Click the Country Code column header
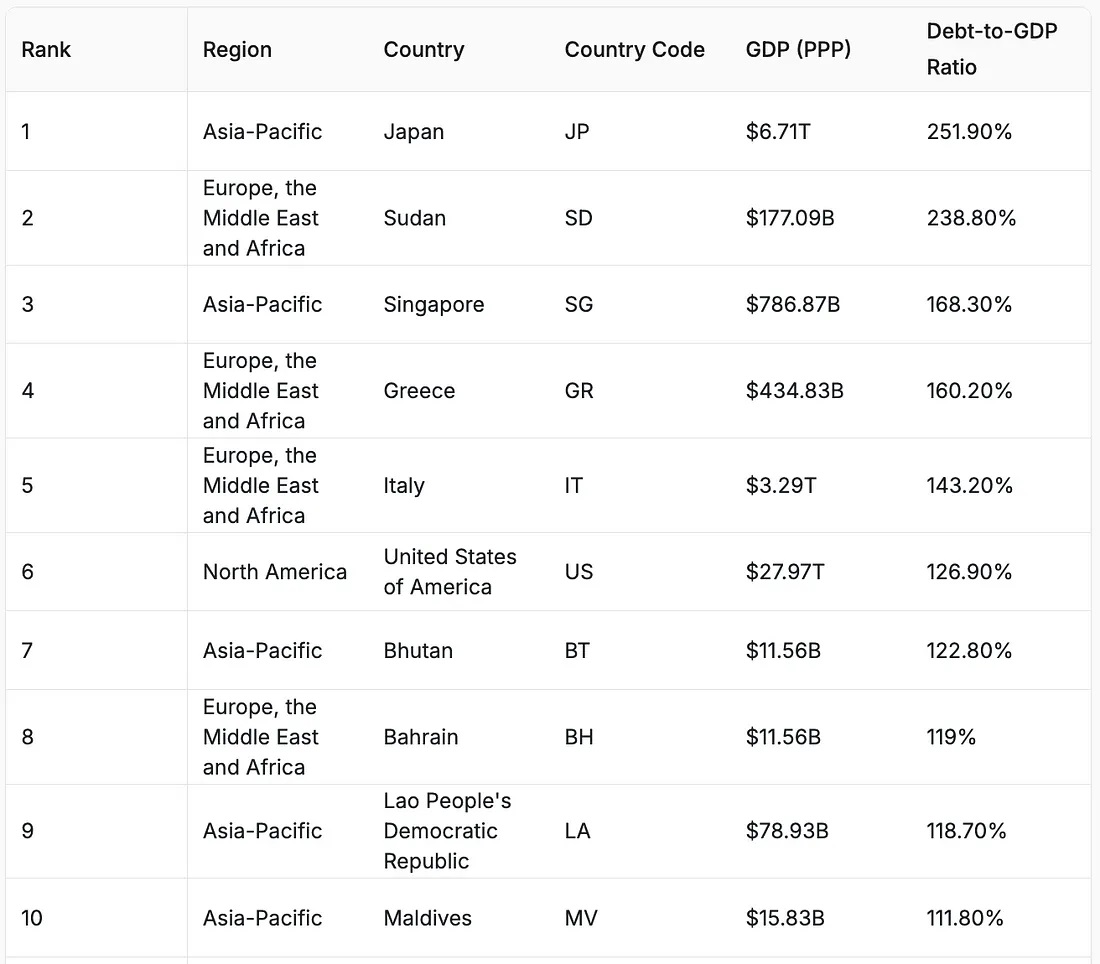This screenshot has width=1100, height=964. click(634, 50)
